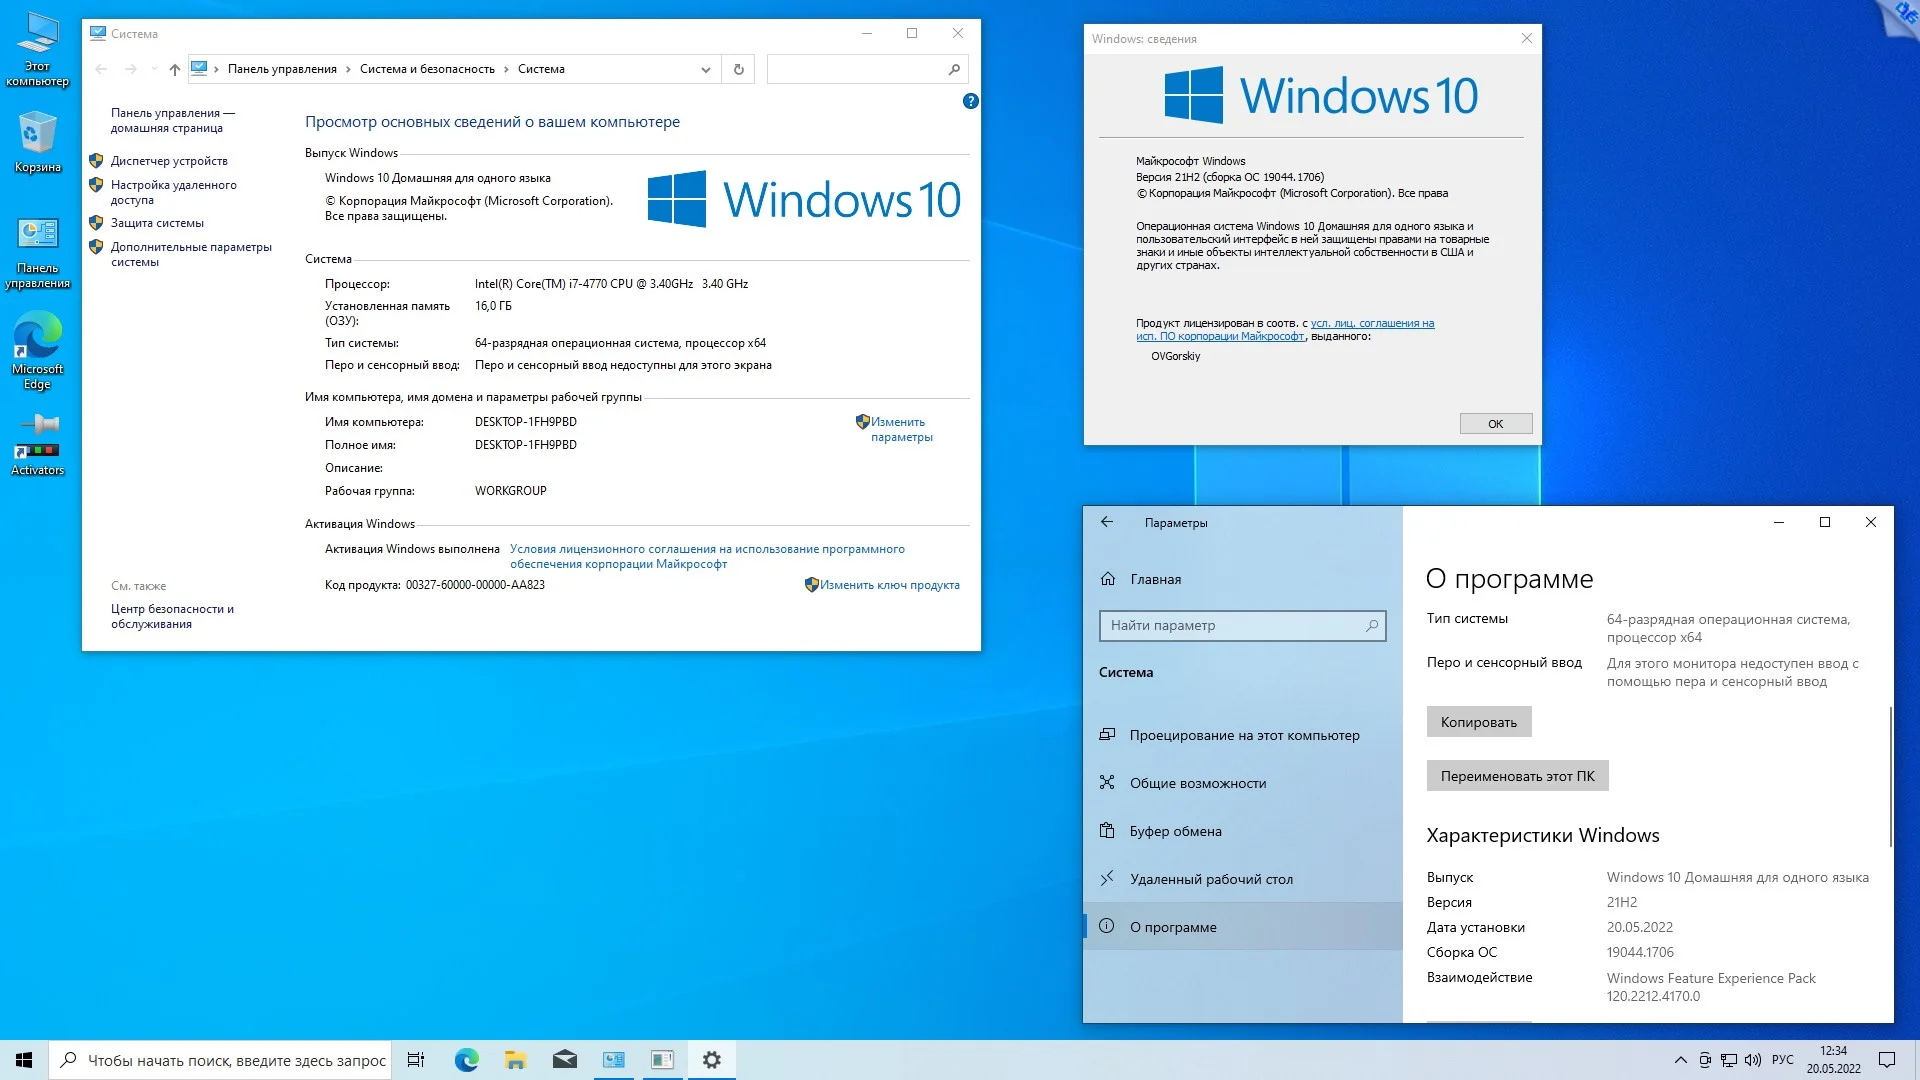Screen dimensions: 1920x1080
Task: Click the settings page vertical scrollbar
Action: pyautogui.click(x=1890, y=776)
